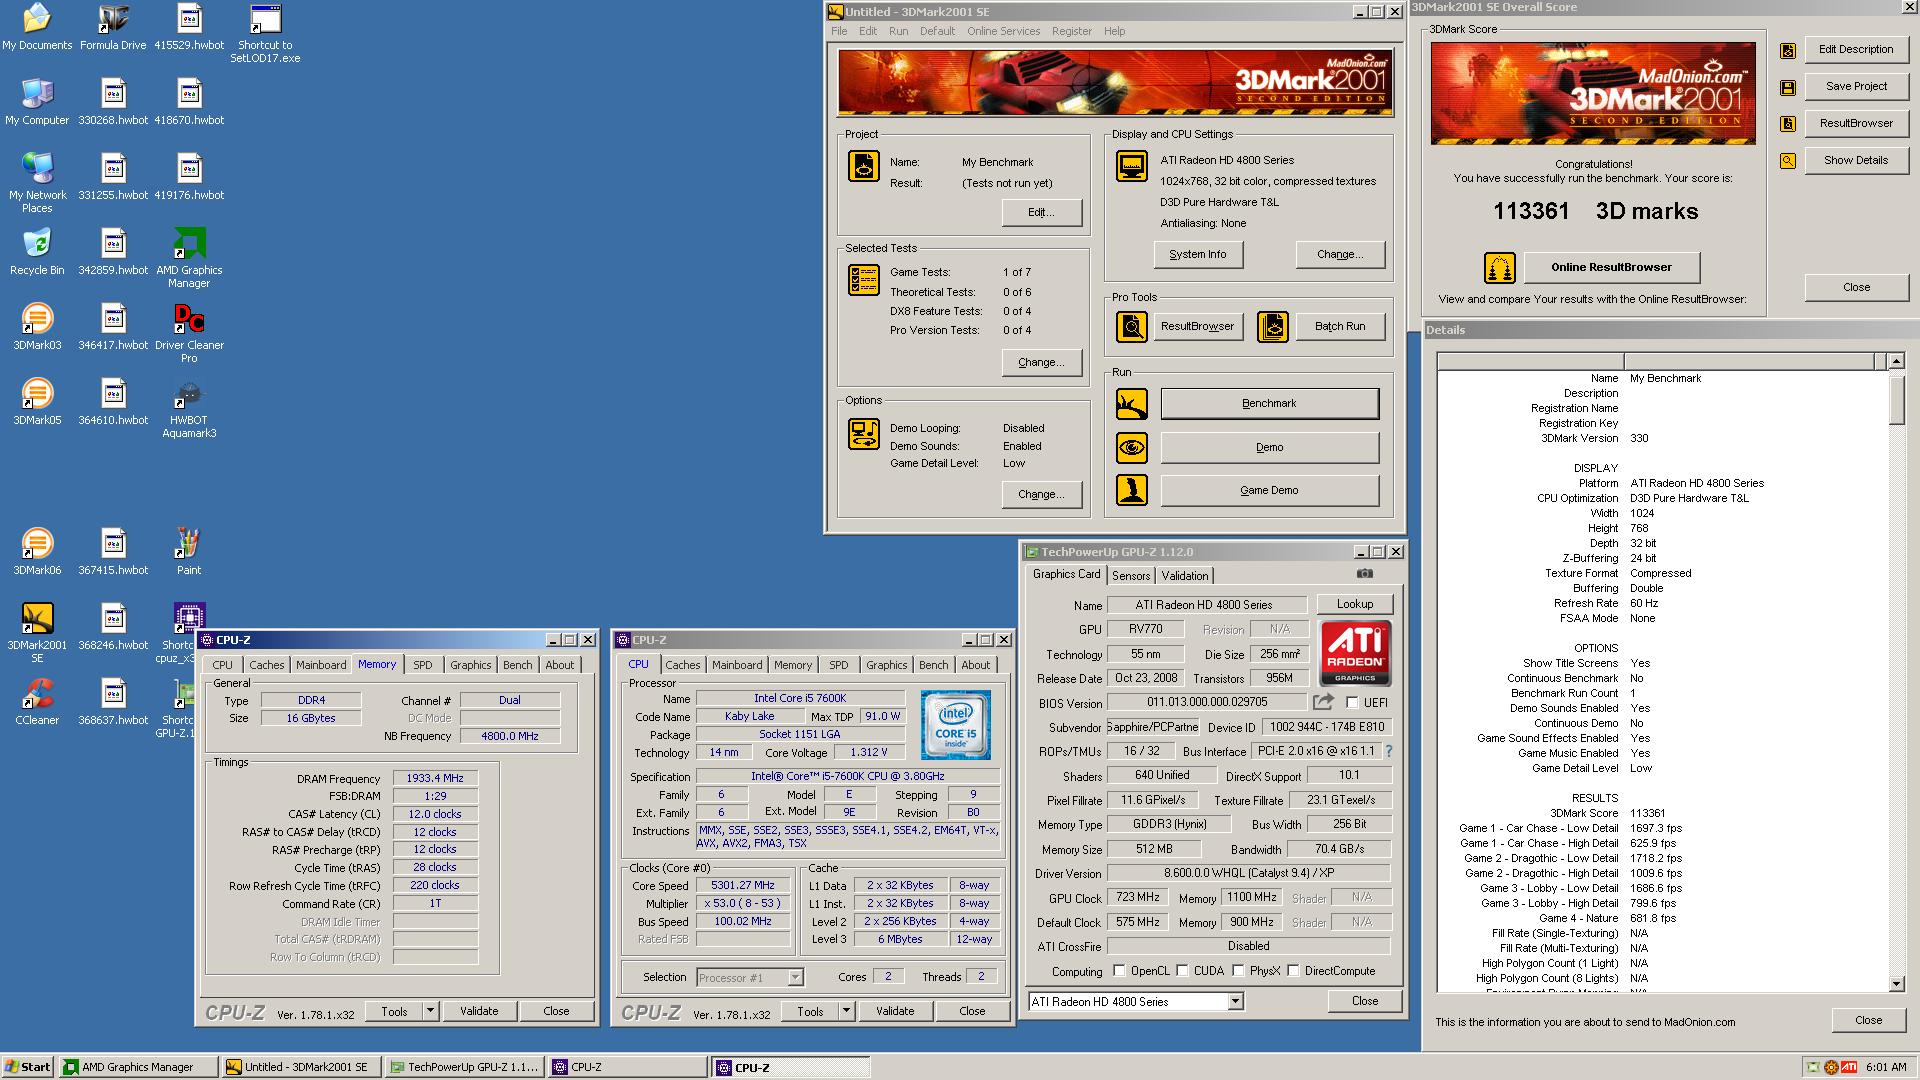The image size is (1920, 1080).
Task: Launch 3DMark06 desktop shortcut
Action: point(37,553)
